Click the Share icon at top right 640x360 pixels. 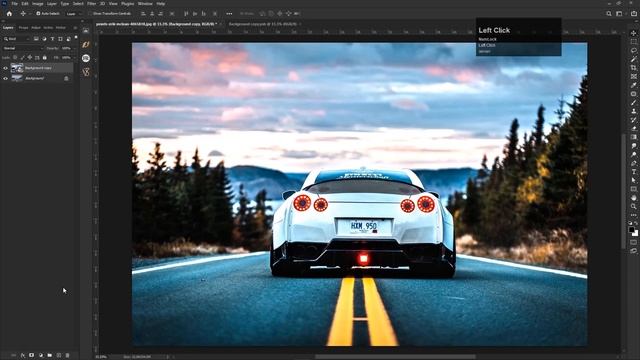(633, 13)
